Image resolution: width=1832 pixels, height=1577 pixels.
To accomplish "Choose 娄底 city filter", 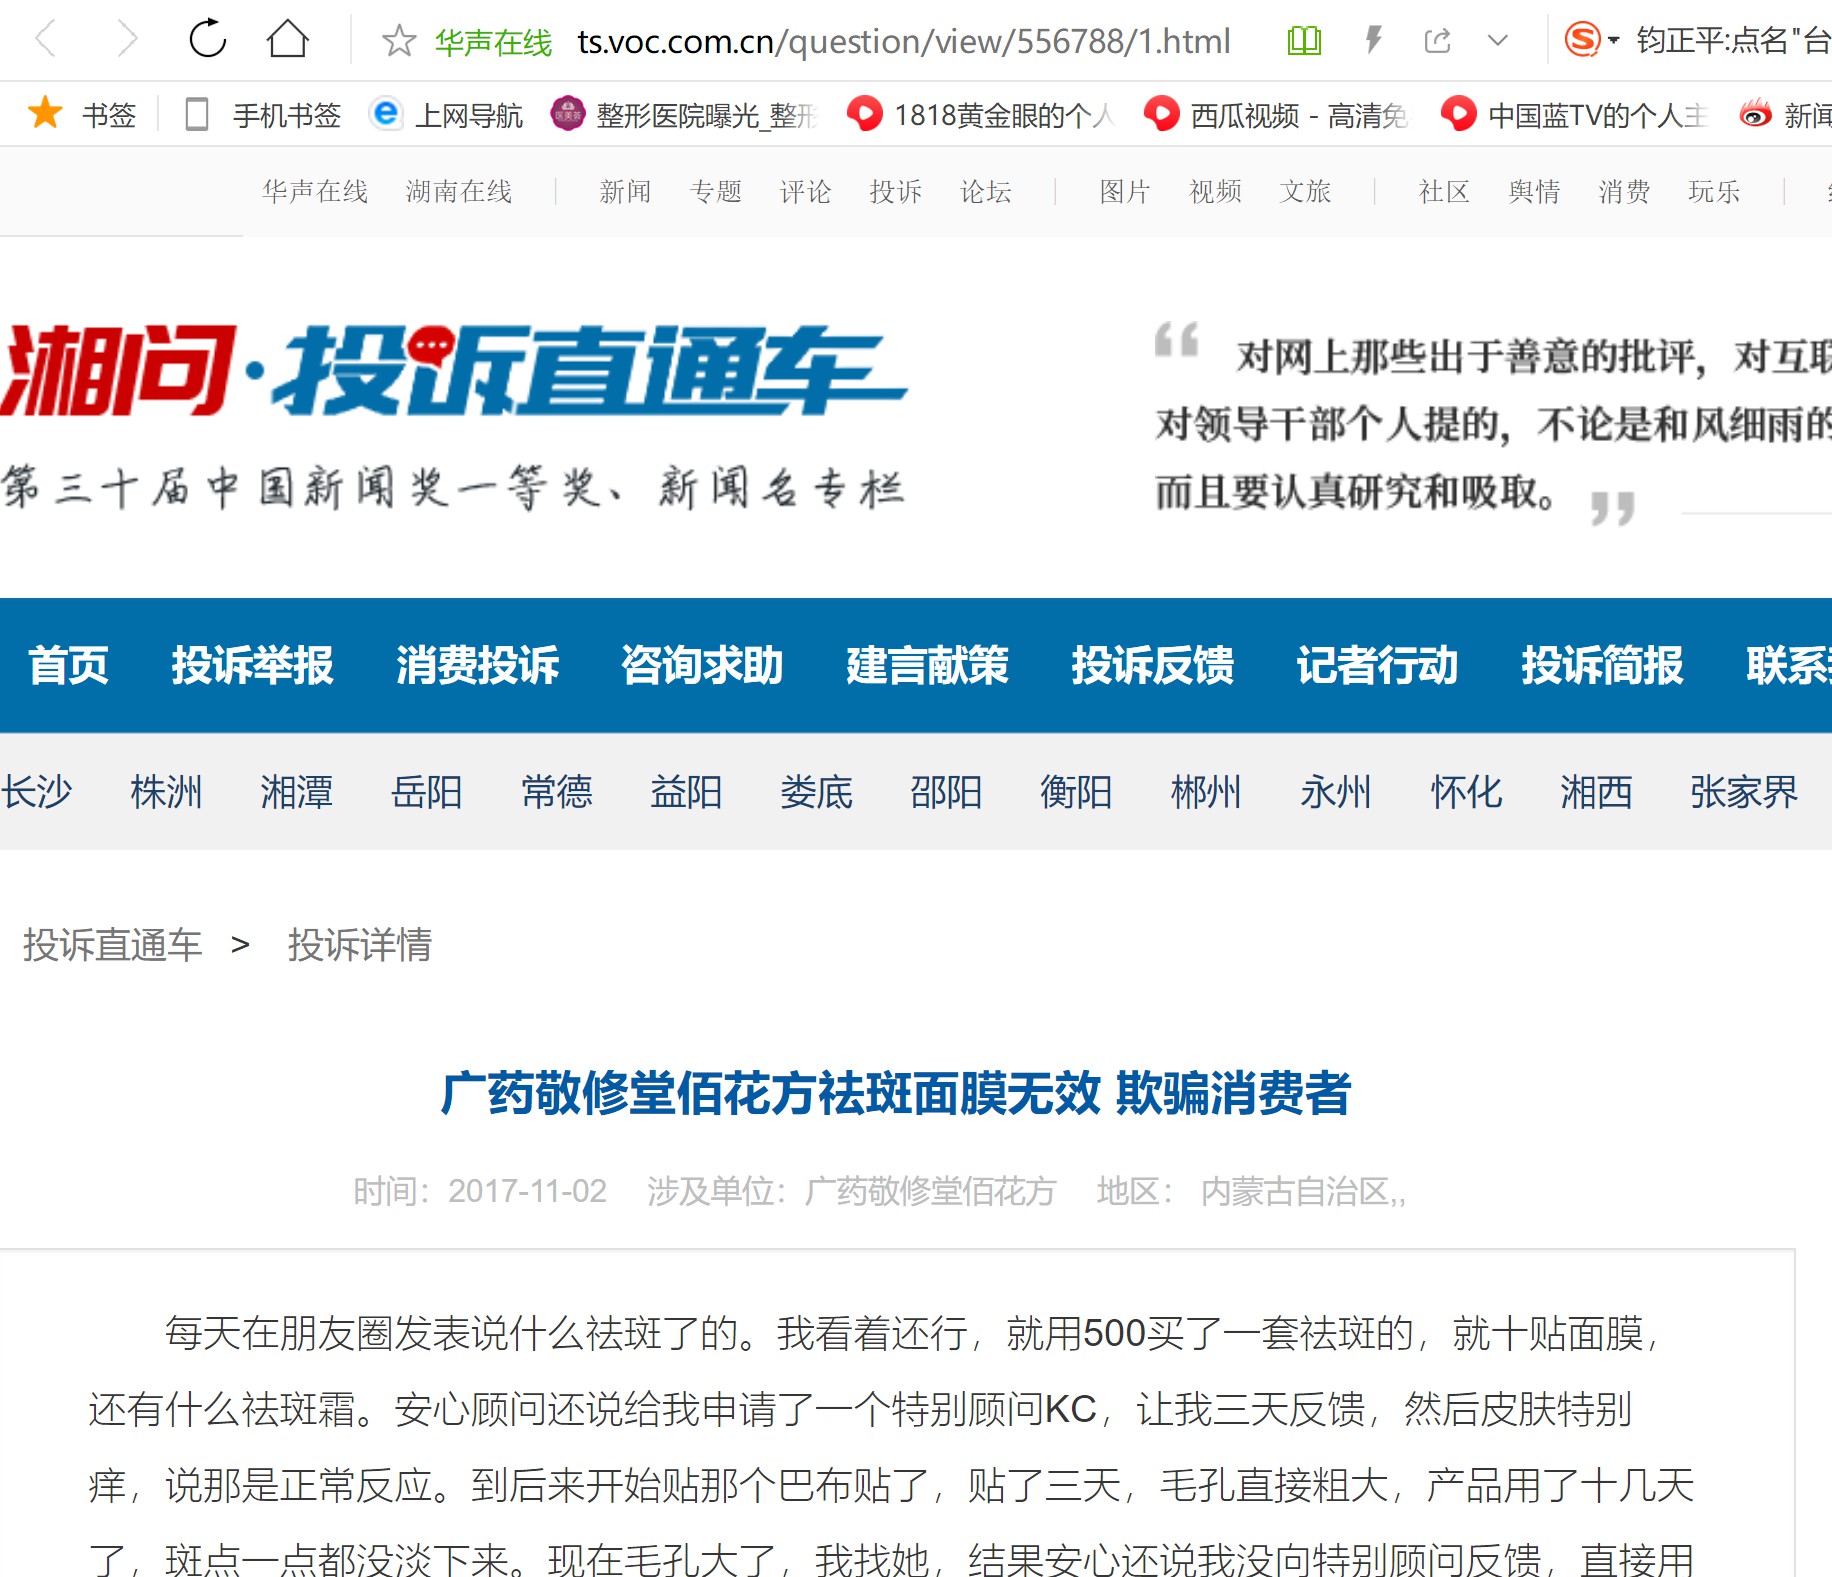I will coord(816,792).
